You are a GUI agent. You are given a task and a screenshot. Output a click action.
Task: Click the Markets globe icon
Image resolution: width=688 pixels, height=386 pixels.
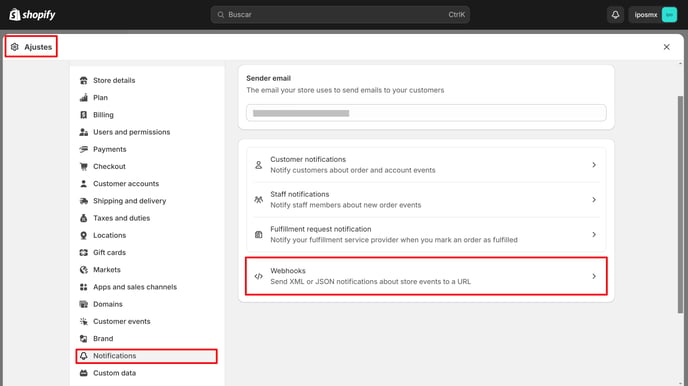83,270
